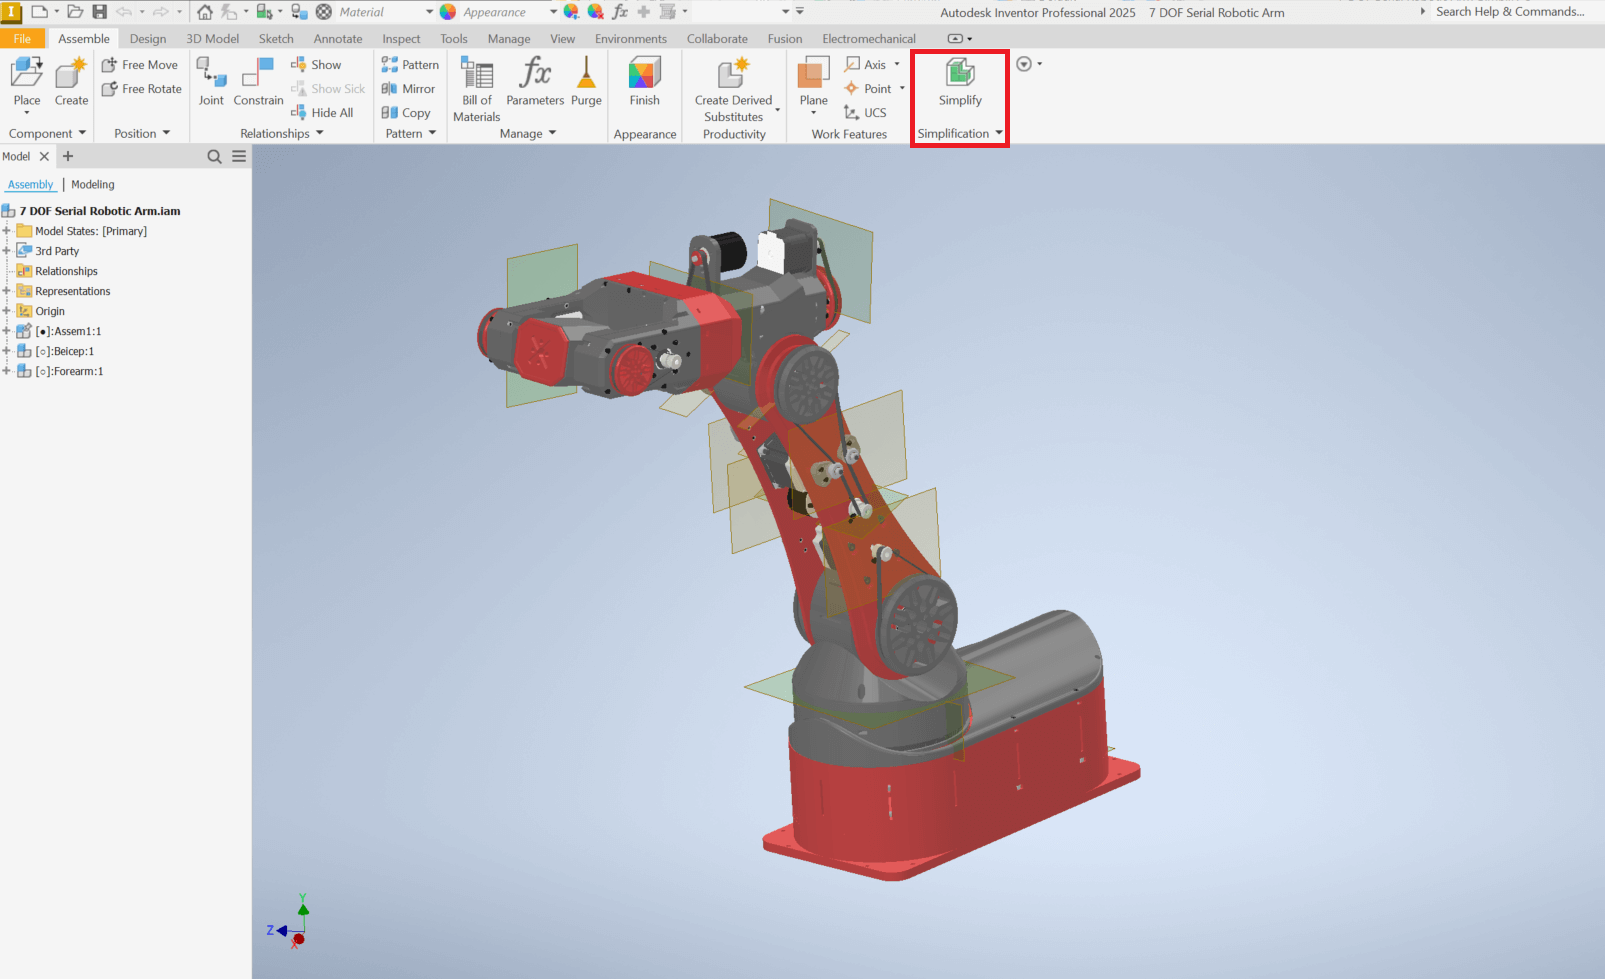
Task: Open the Plane tool dropdown arrow
Action: click(x=814, y=113)
